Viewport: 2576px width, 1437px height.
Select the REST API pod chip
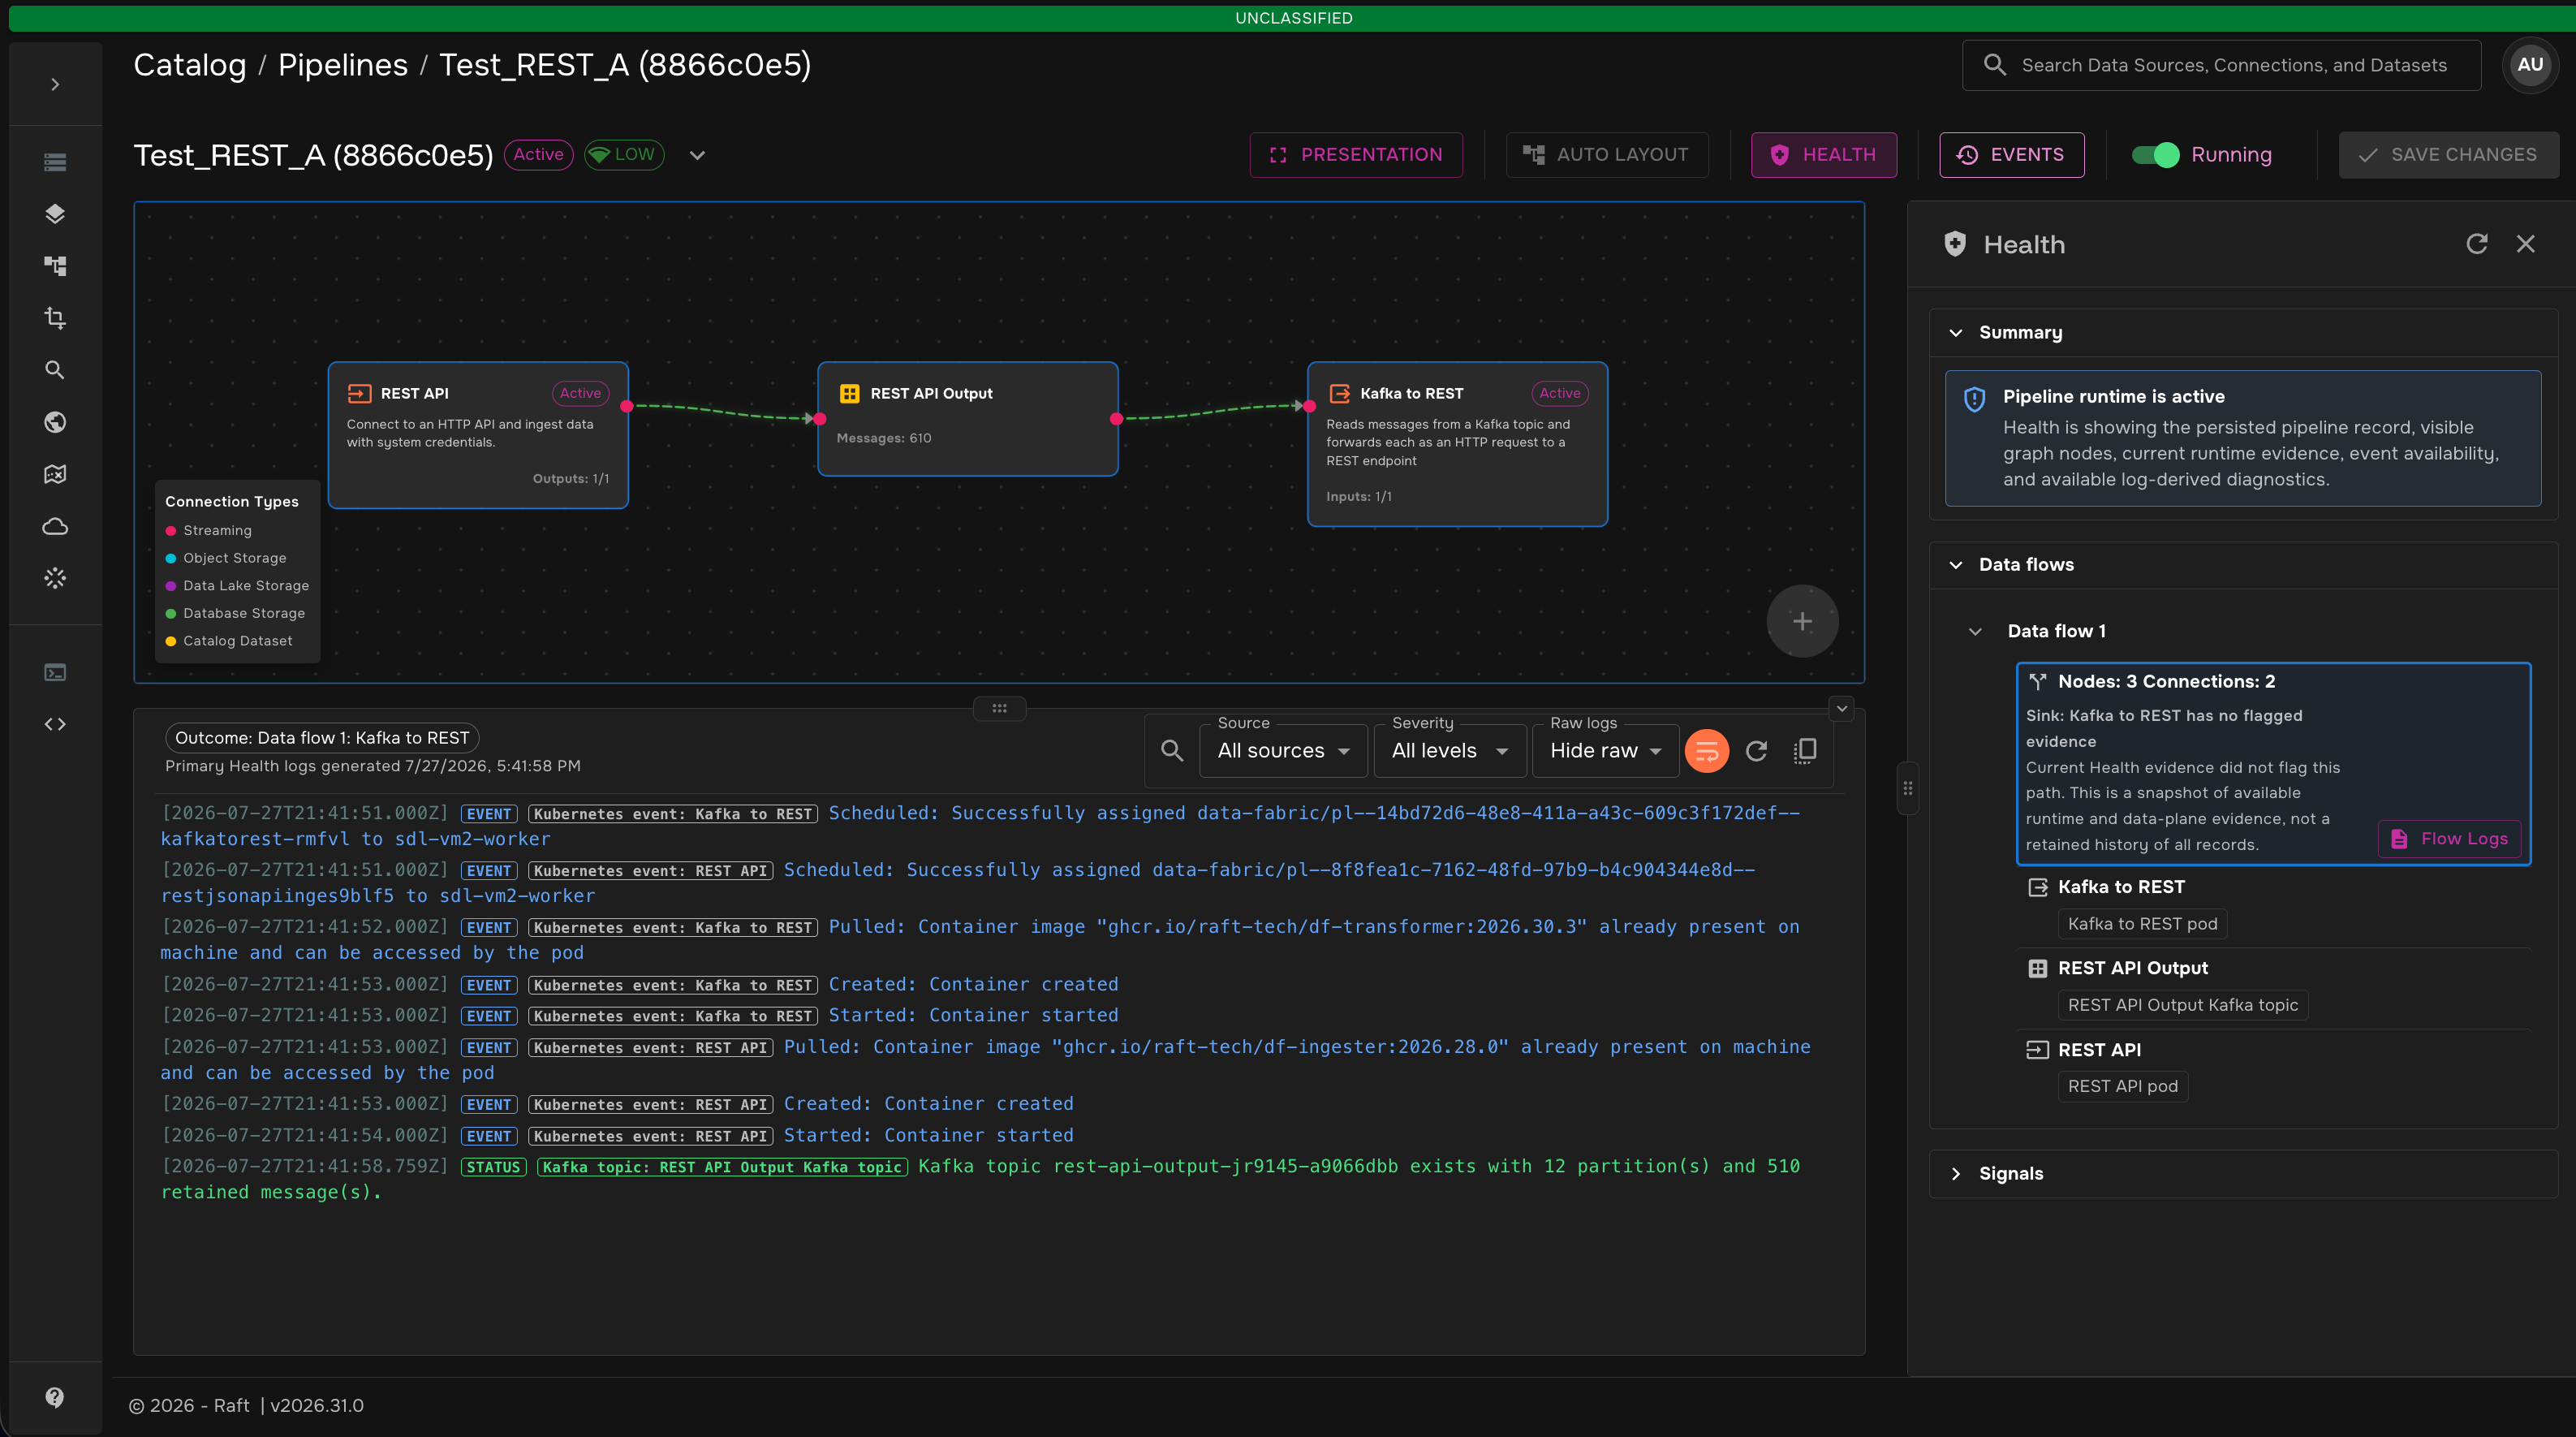pyautogui.click(x=2123, y=1086)
